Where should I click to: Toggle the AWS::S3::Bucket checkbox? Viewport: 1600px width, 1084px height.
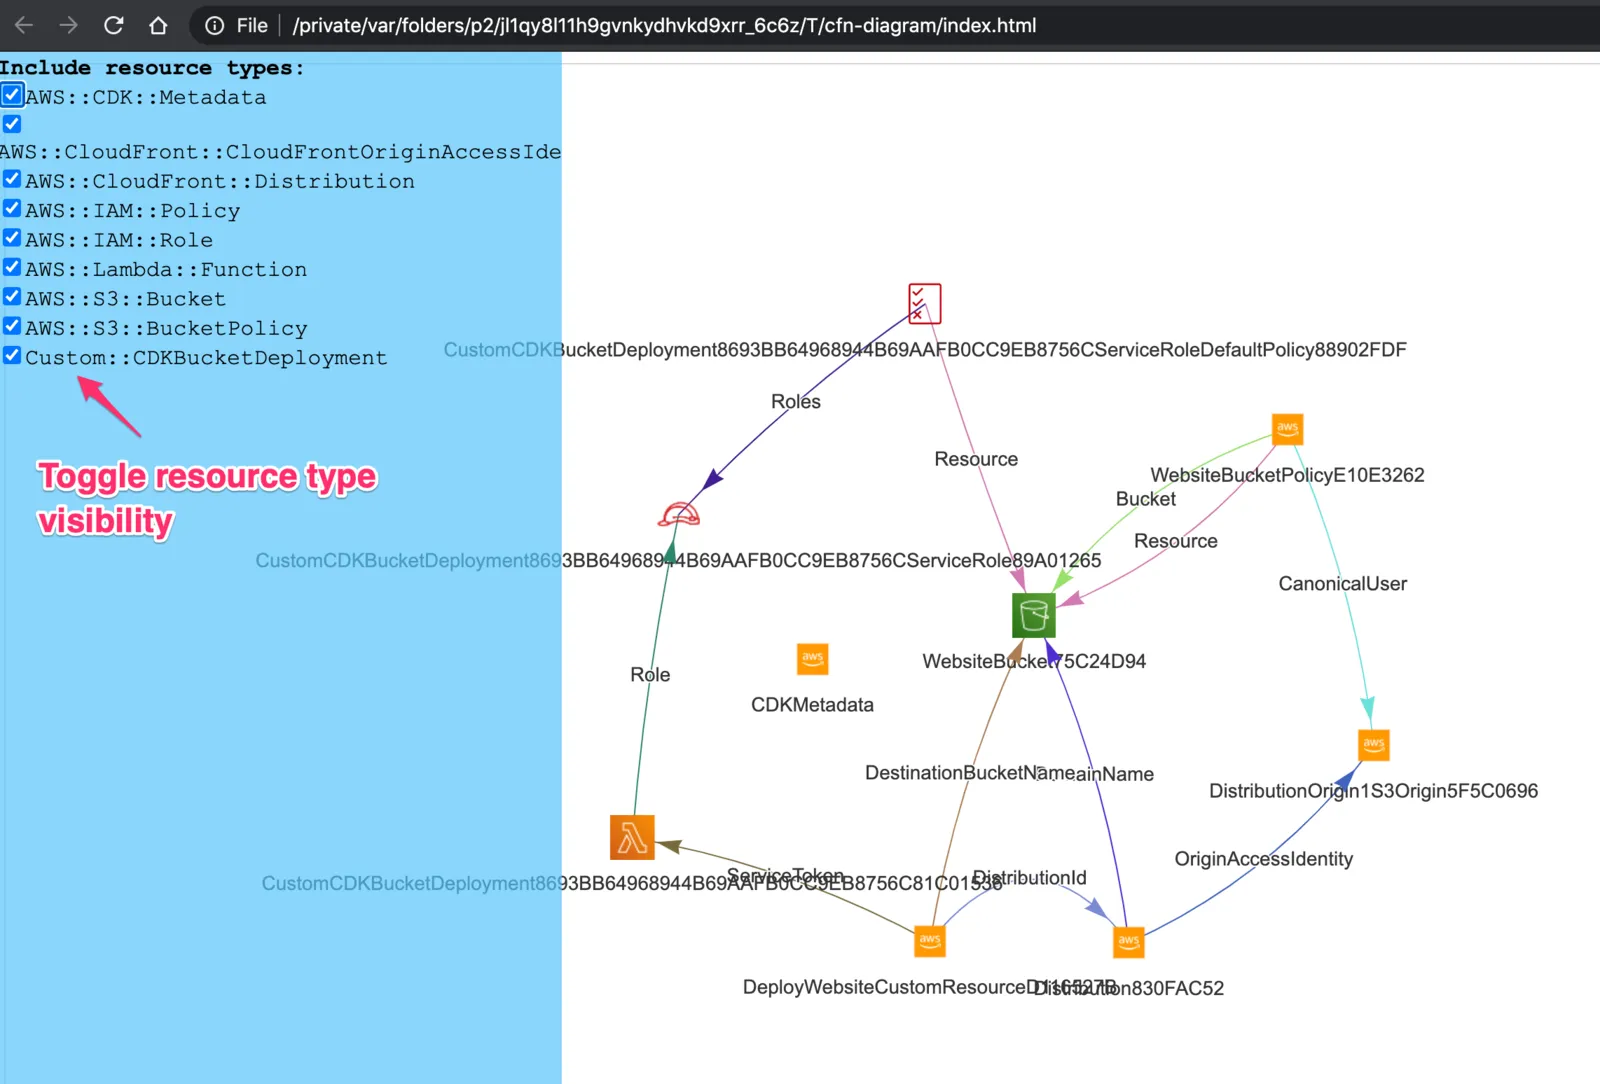click(12, 297)
